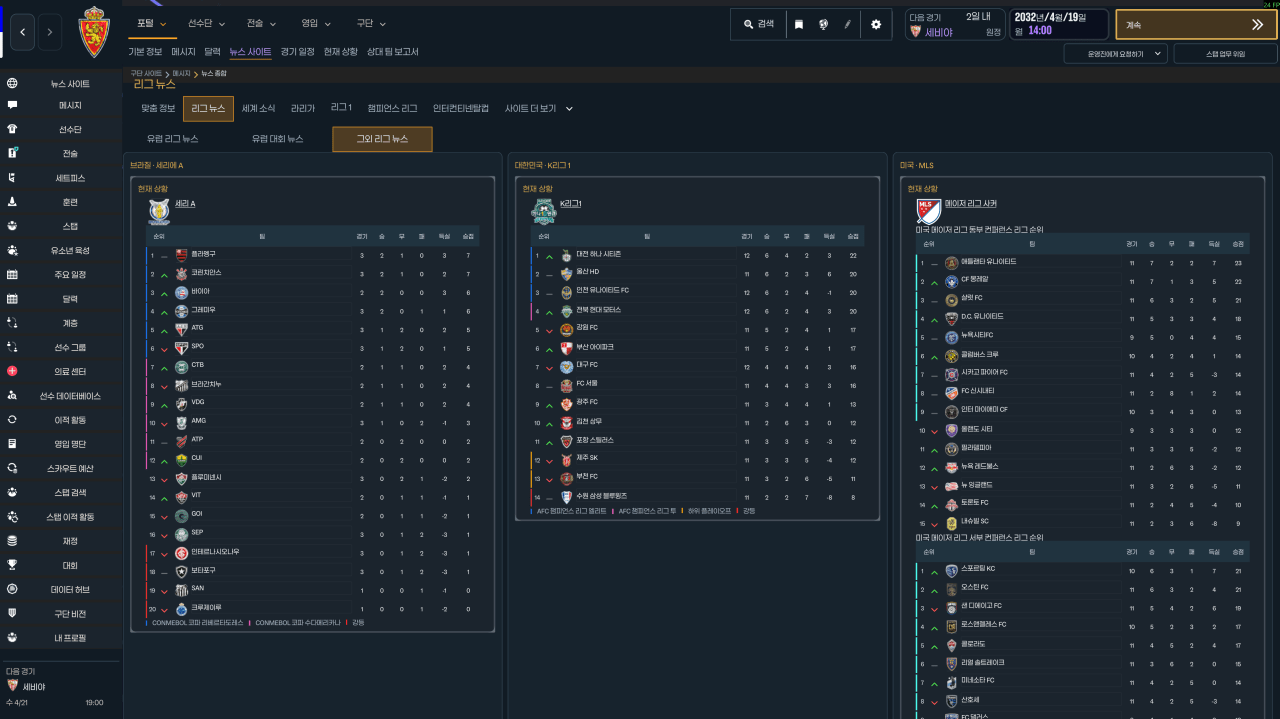1280x719 pixels.
Task: Click the MLS league logo
Action: point(928,210)
